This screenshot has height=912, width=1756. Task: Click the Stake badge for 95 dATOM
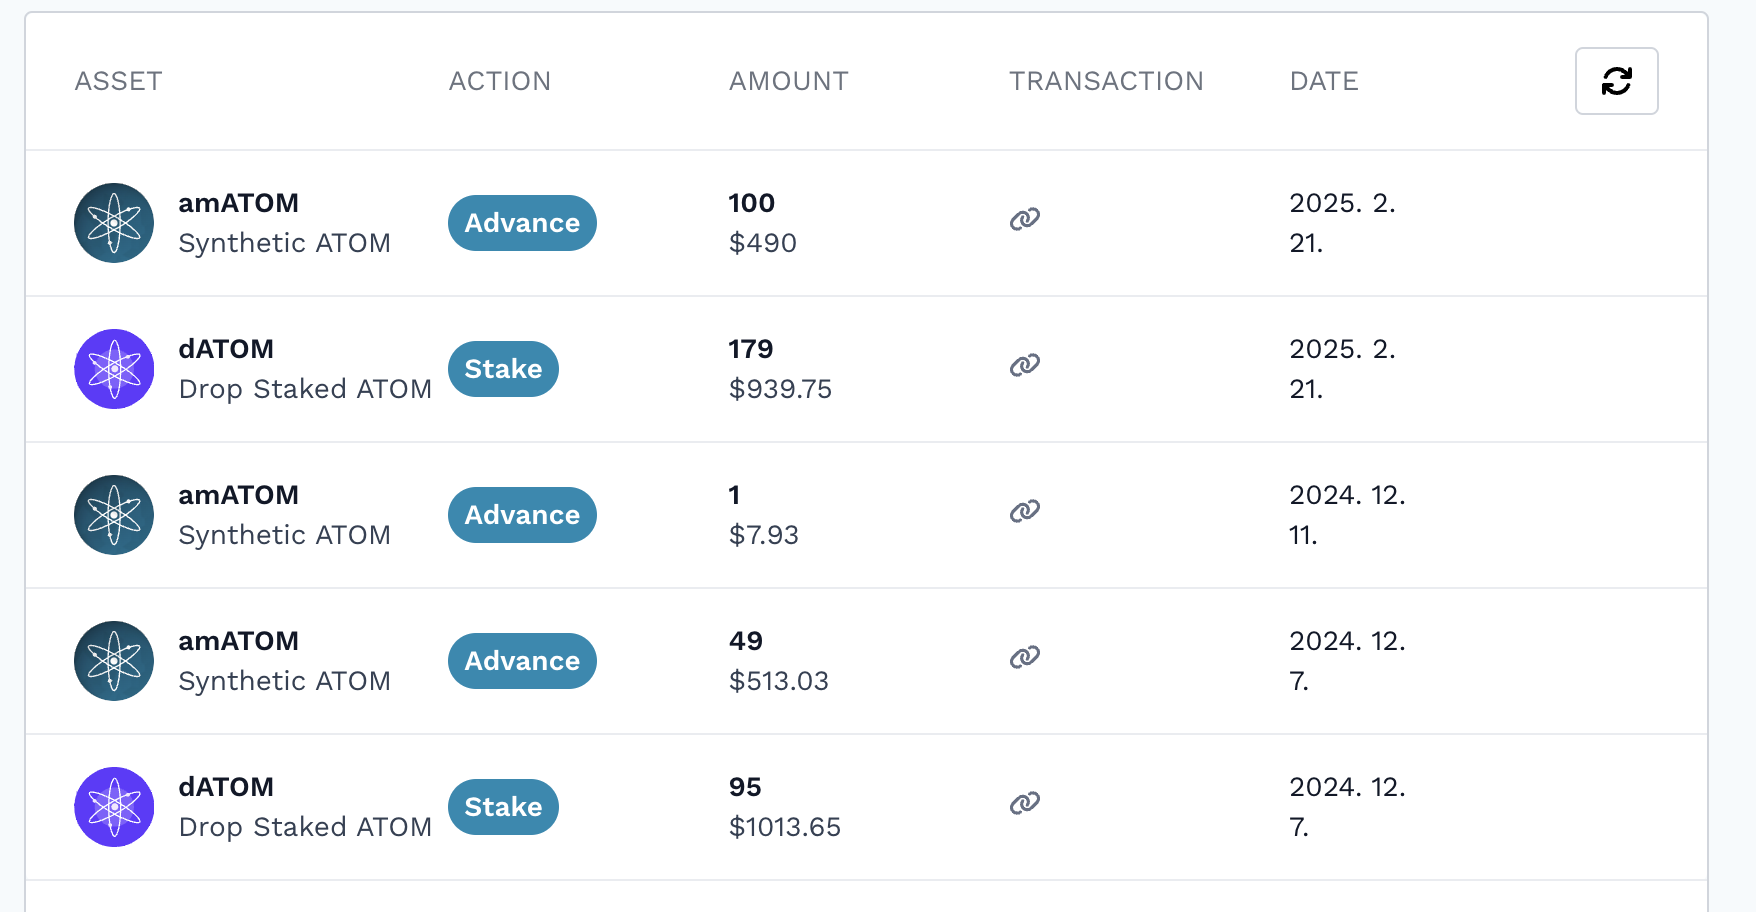[x=503, y=807]
